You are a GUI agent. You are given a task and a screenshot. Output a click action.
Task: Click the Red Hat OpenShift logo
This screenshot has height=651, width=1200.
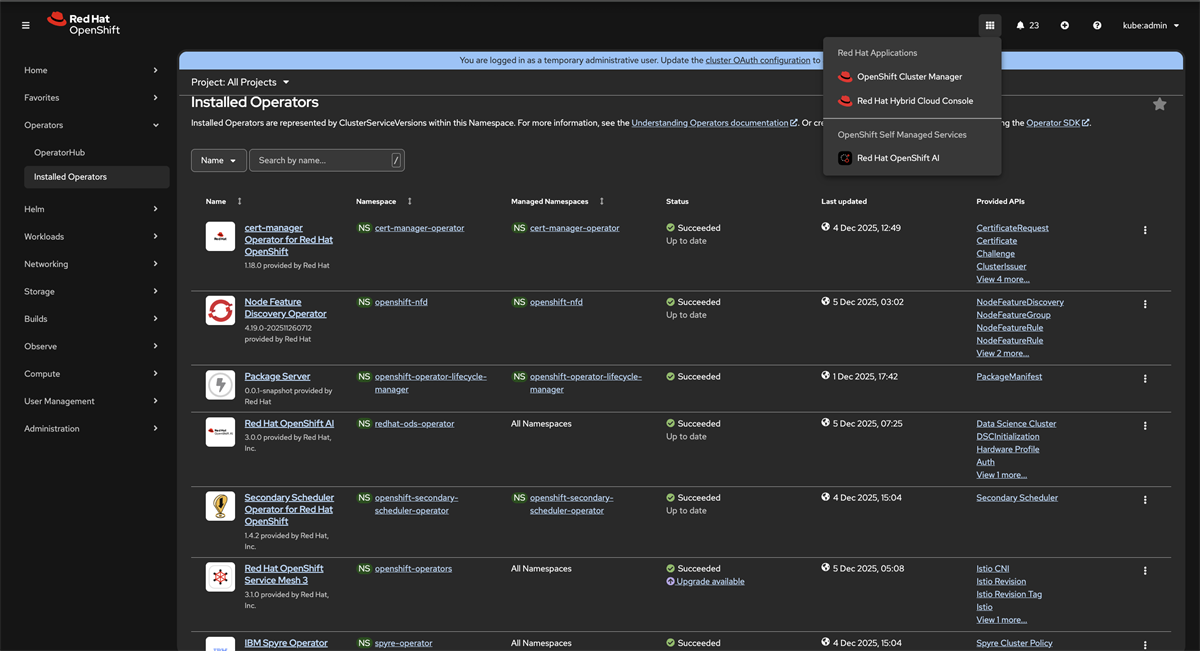tap(83, 24)
